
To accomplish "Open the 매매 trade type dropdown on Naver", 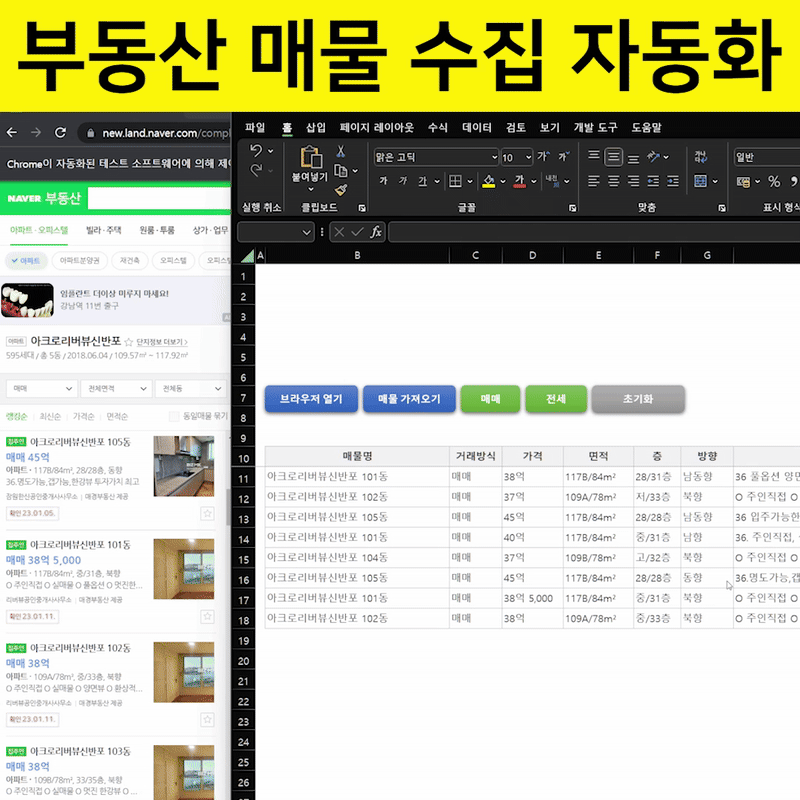I will pos(41,388).
